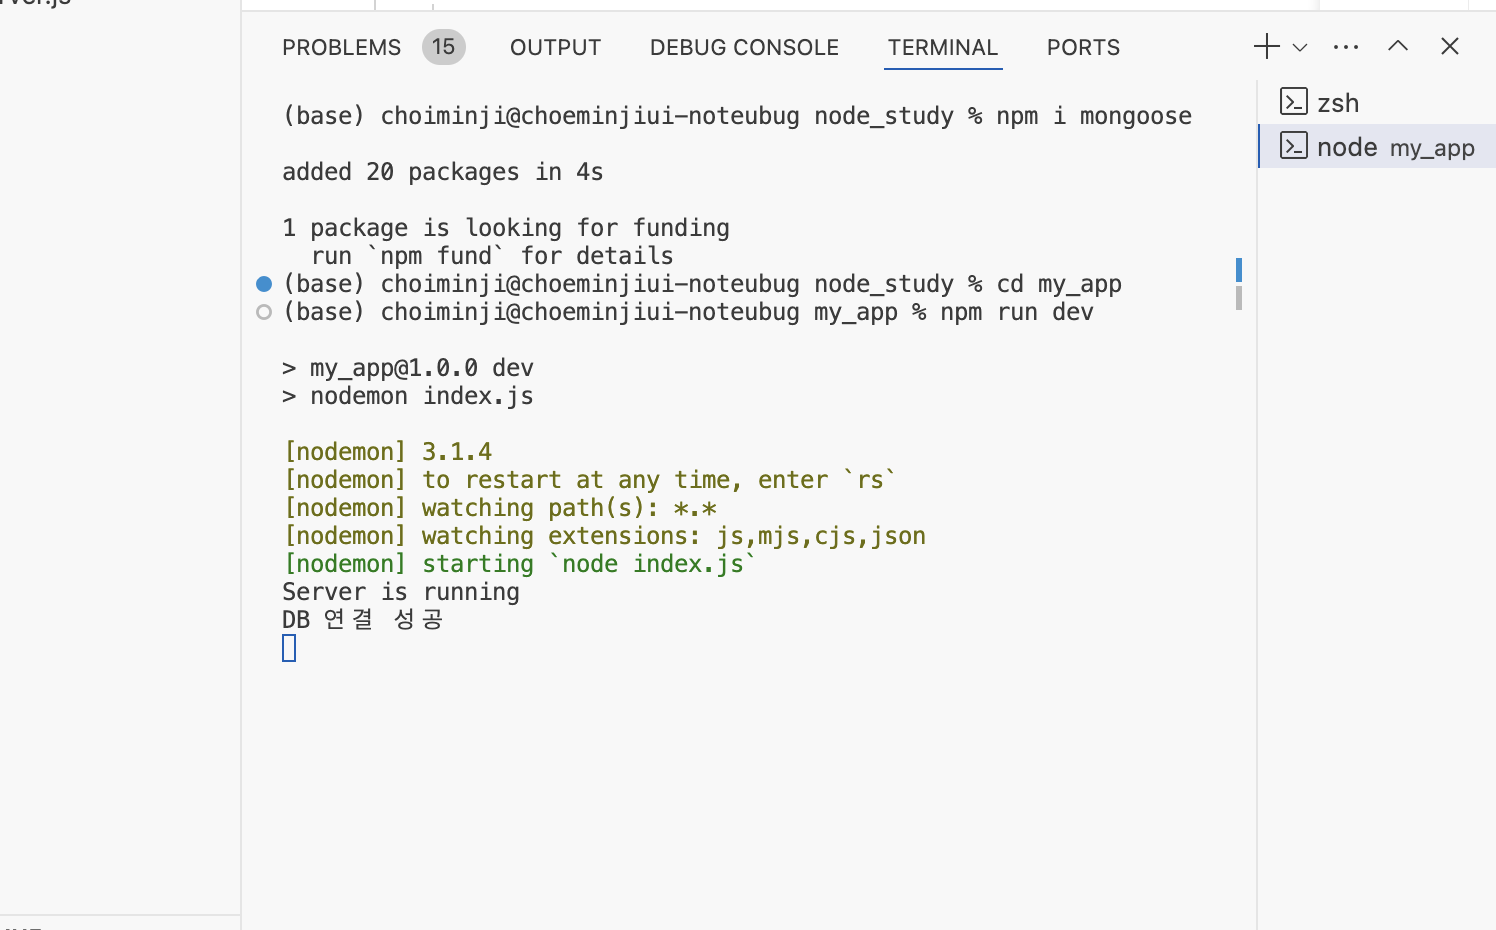This screenshot has width=1496, height=930.
Task: Click the gray terminal scrollbar marker
Action: pyautogui.click(x=1239, y=298)
